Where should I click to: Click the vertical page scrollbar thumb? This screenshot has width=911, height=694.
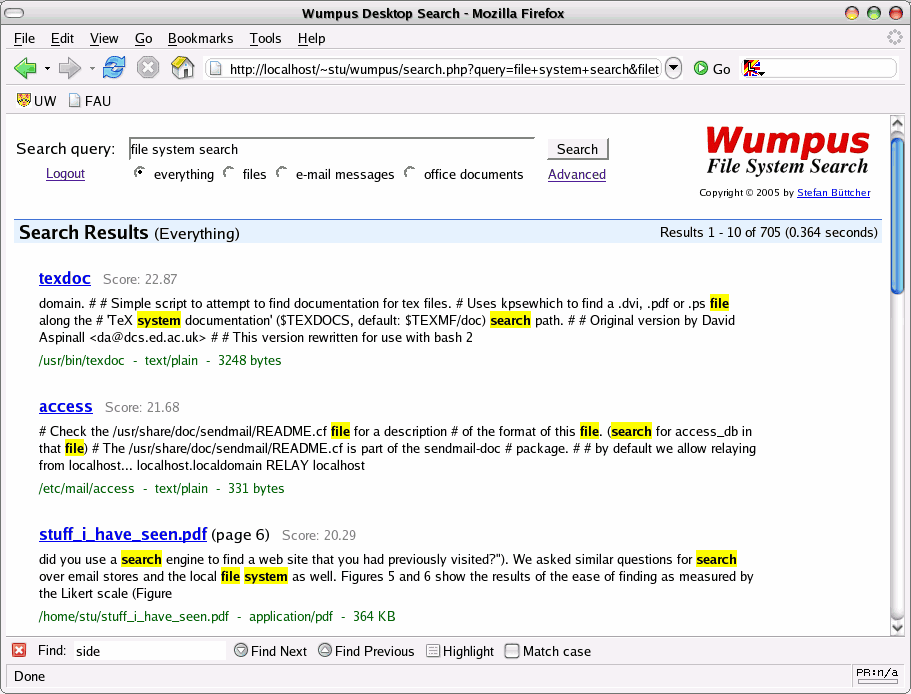tap(897, 215)
